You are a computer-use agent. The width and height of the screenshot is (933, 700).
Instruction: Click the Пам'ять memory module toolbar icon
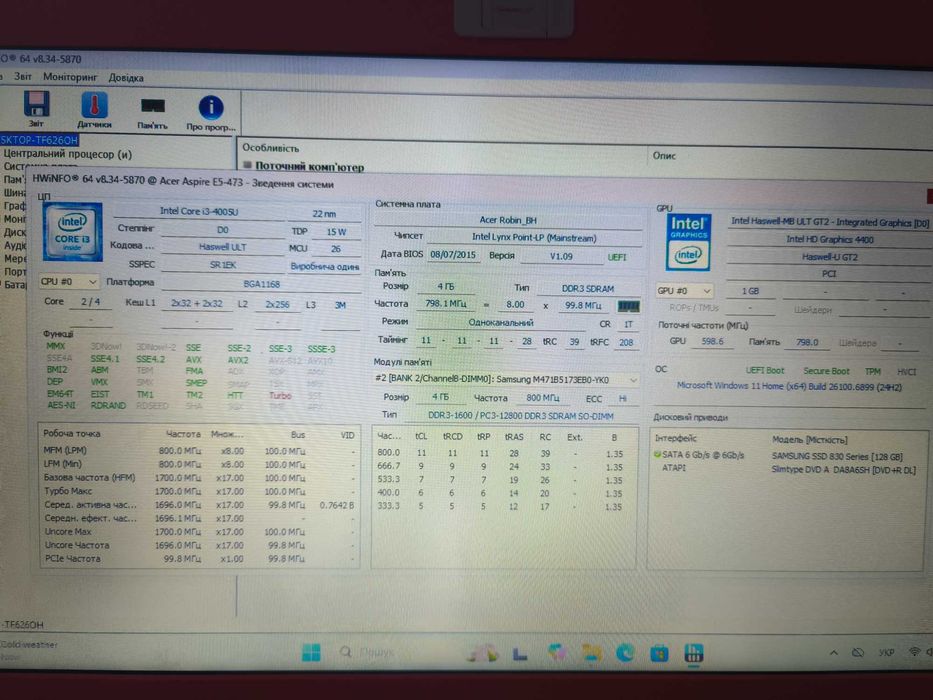[152, 107]
